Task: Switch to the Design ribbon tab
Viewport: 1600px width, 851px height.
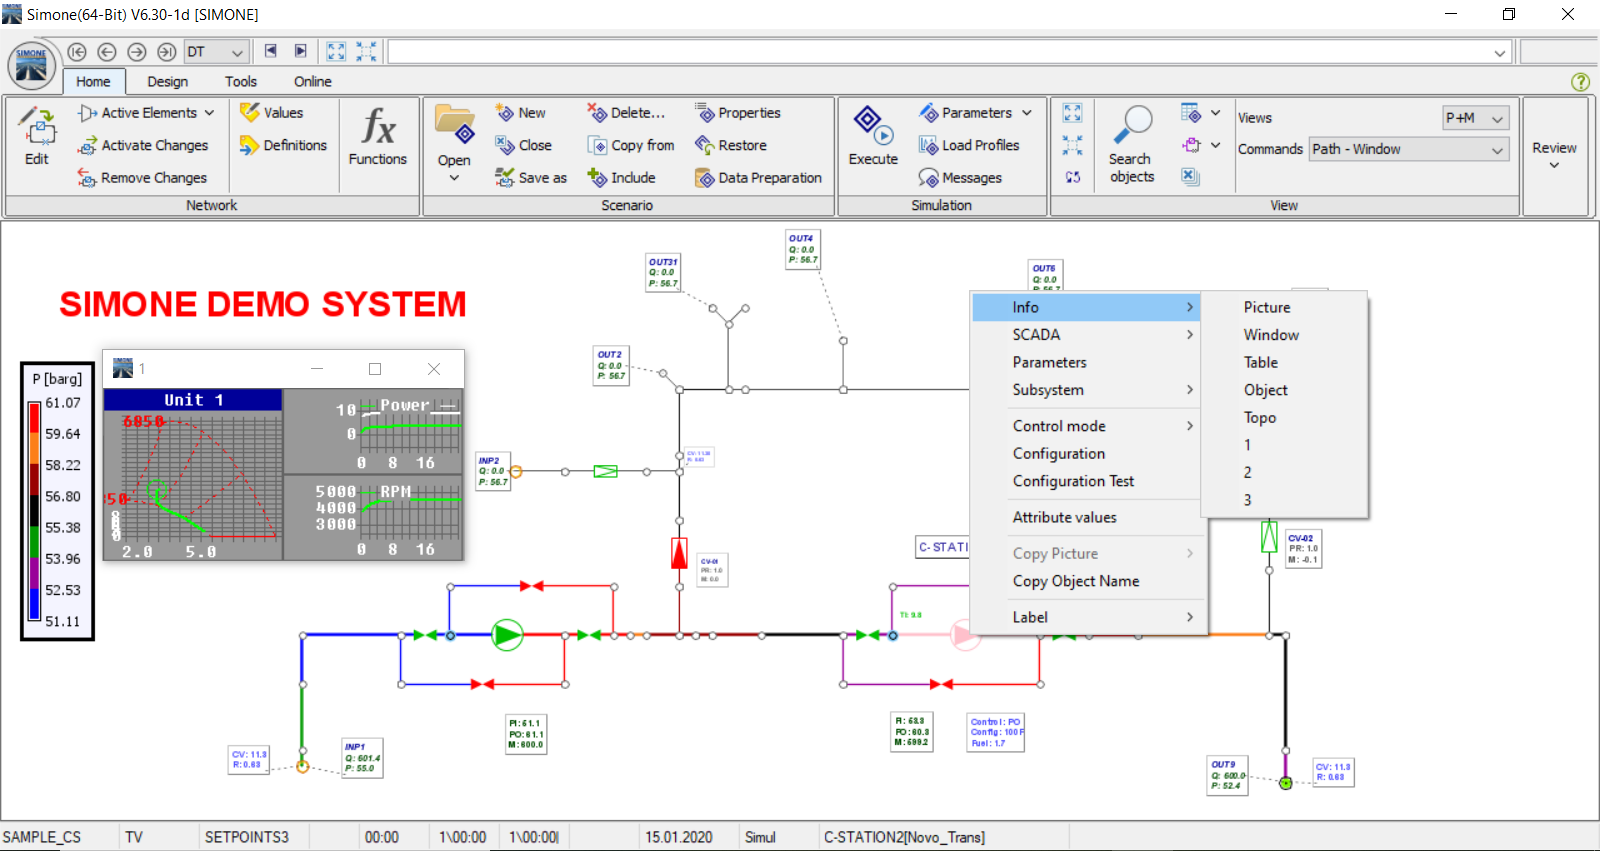Action: pos(167,82)
